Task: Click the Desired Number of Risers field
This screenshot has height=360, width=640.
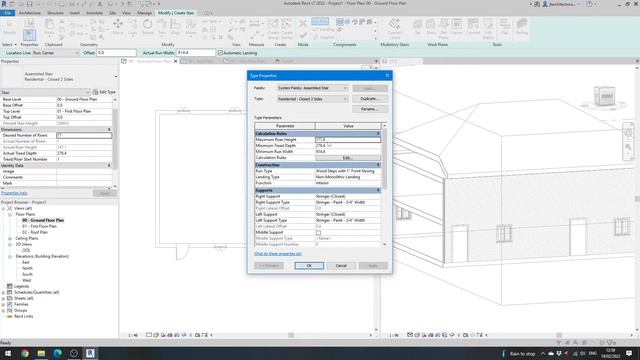Action: (x=84, y=135)
